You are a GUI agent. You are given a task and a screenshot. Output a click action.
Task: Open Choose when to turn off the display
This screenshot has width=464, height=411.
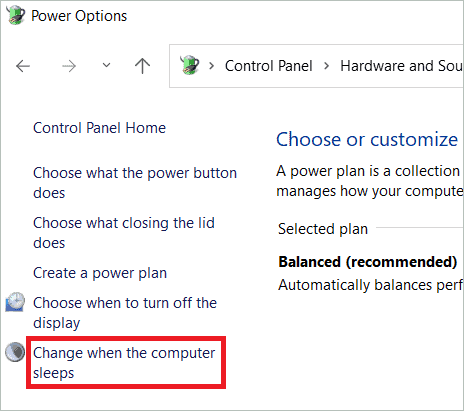(x=125, y=313)
